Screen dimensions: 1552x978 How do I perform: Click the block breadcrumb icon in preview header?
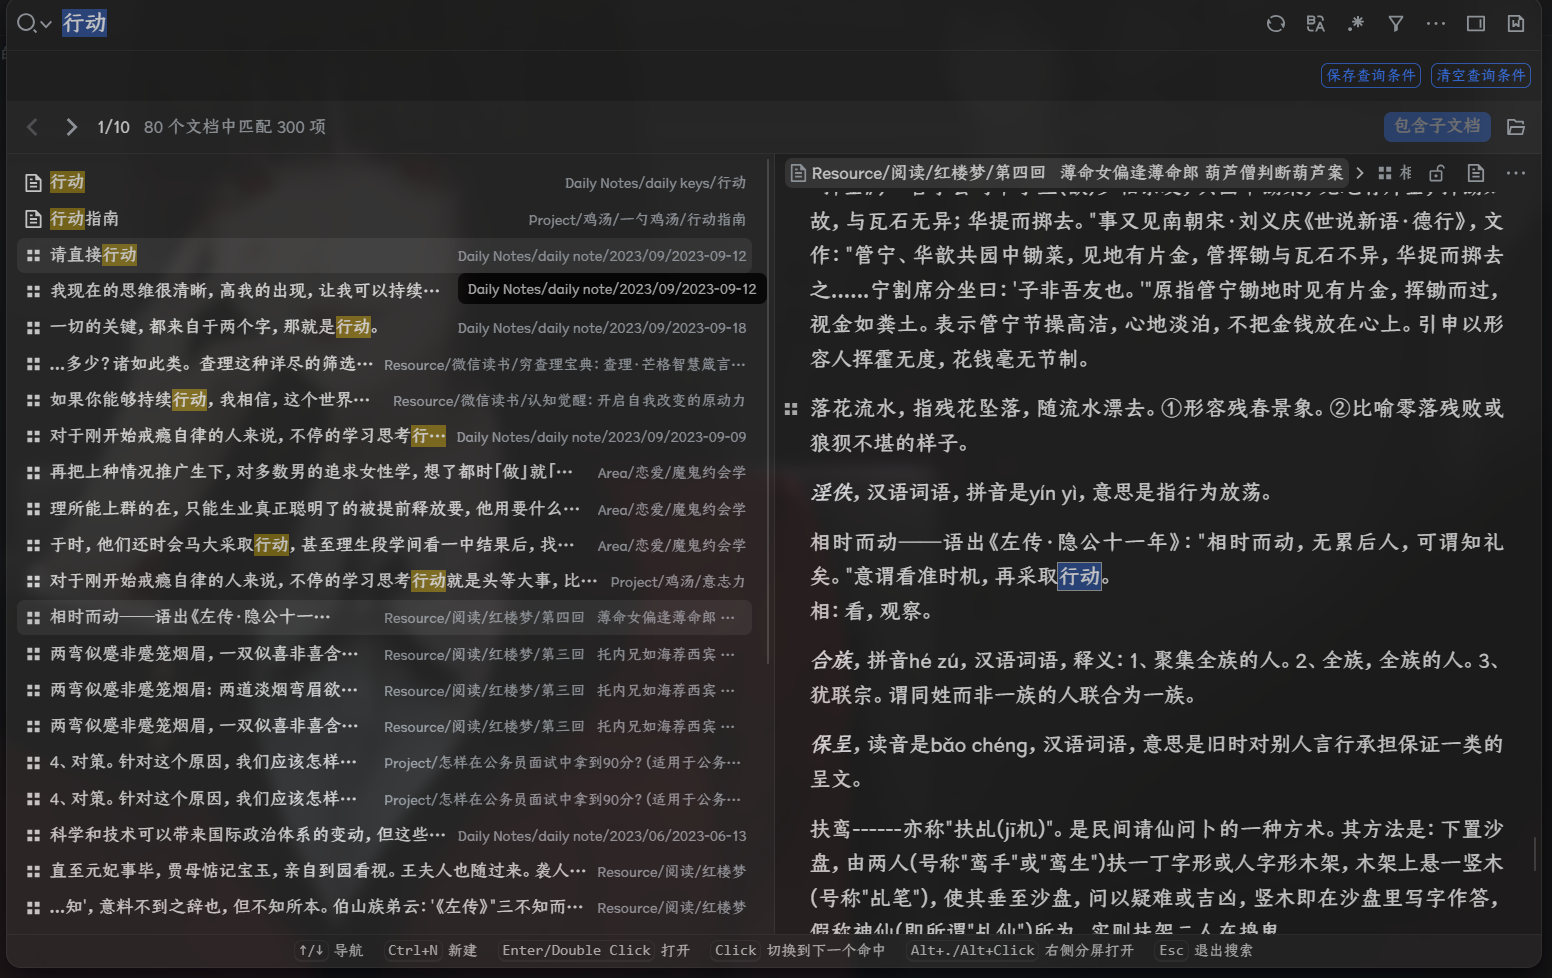[1385, 173]
